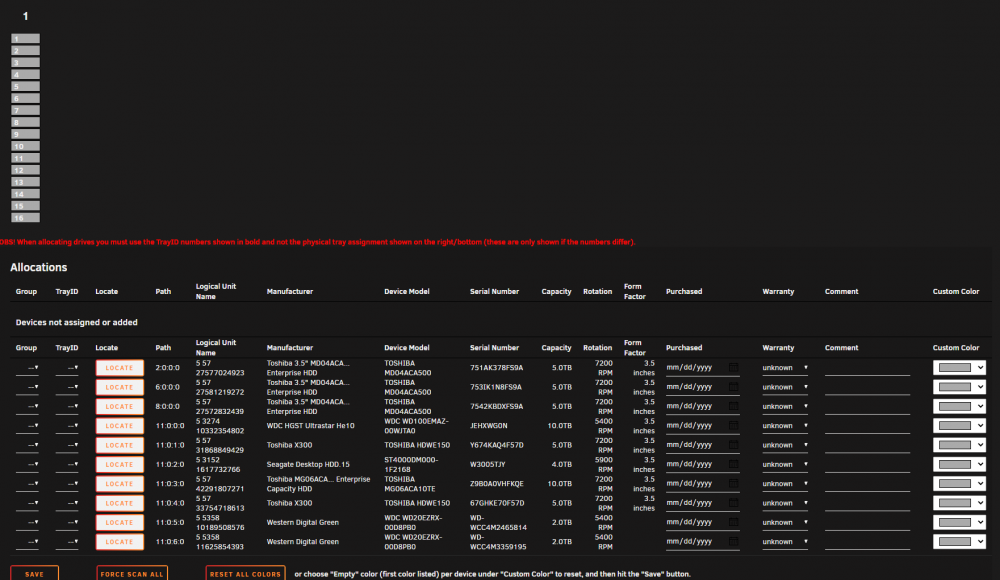This screenshot has width=1000, height=580.
Task: Open Group dropdown for path 2:0:0:0 row
Action: 27,368
